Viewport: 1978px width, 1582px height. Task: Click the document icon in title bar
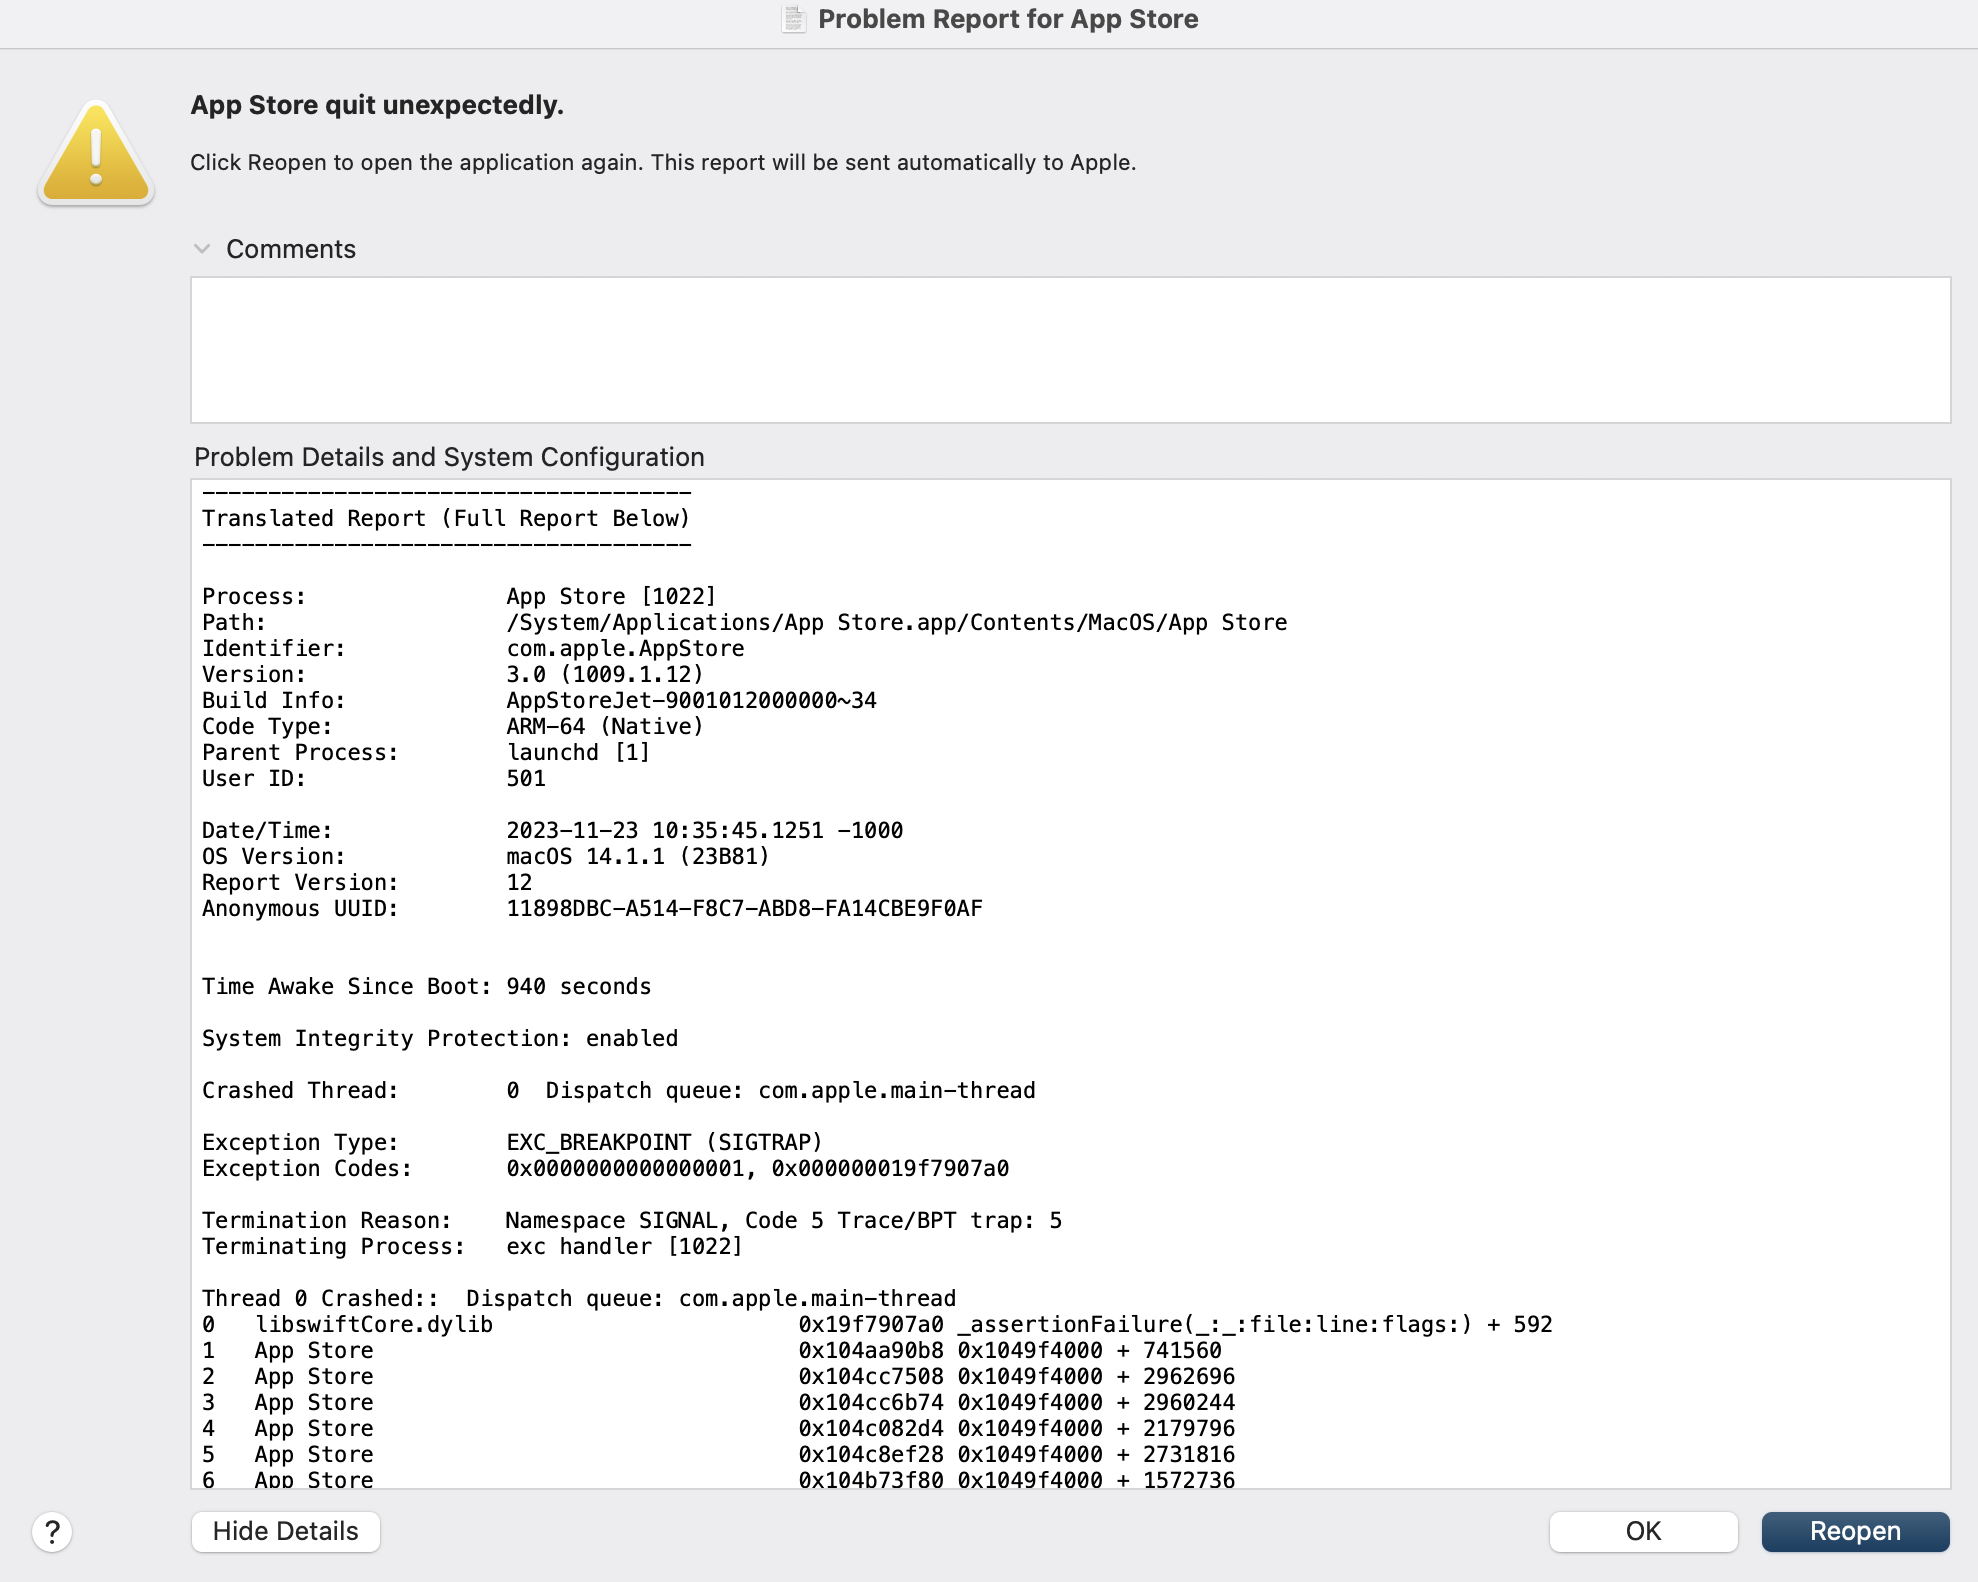click(x=794, y=19)
